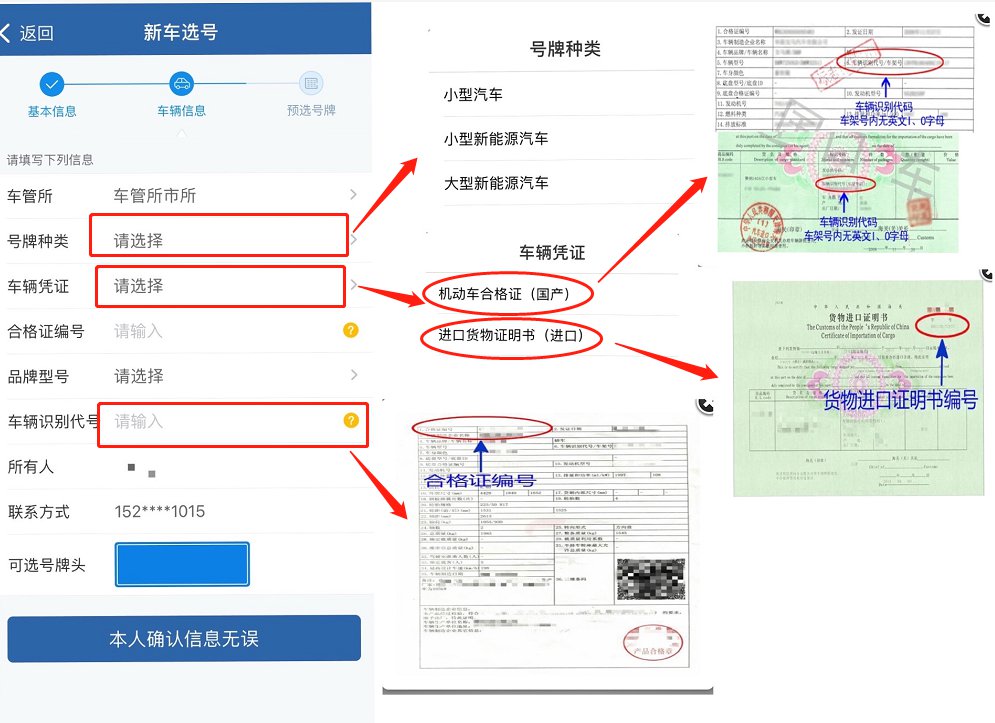The height and width of the screenshot is (723, 995).
Task: Click the 请填写下列信息 heading
Action: tap(50, 160)
